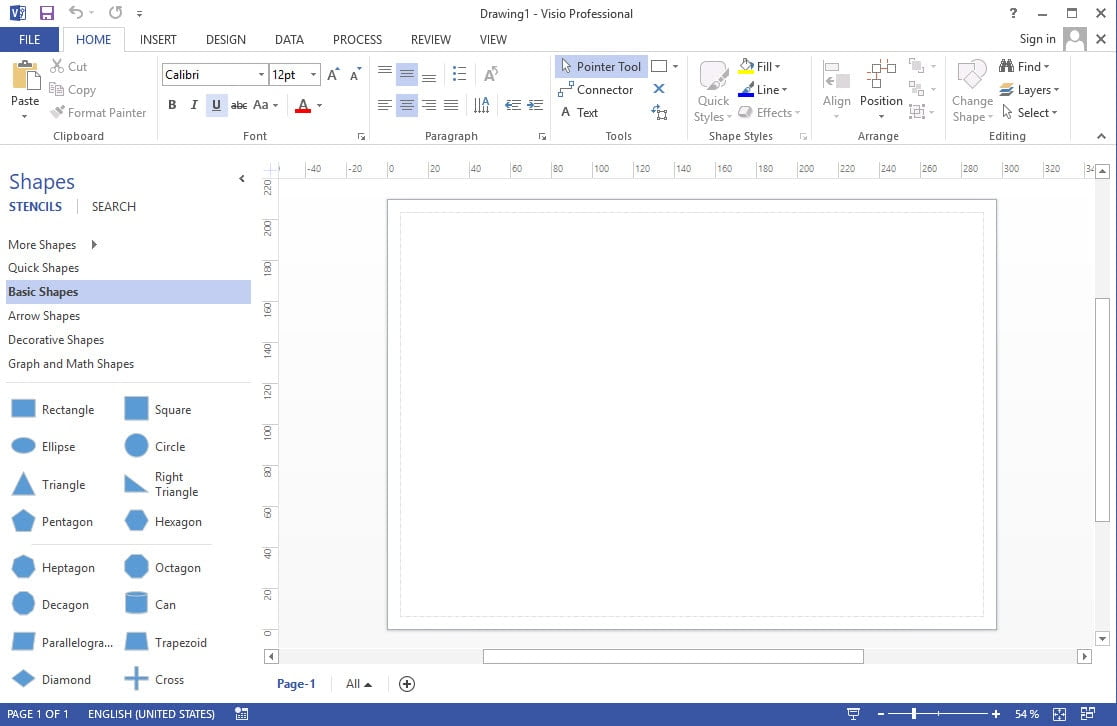
Task: Collapse the Shapes pane chevron
Action: pos(241,179)
